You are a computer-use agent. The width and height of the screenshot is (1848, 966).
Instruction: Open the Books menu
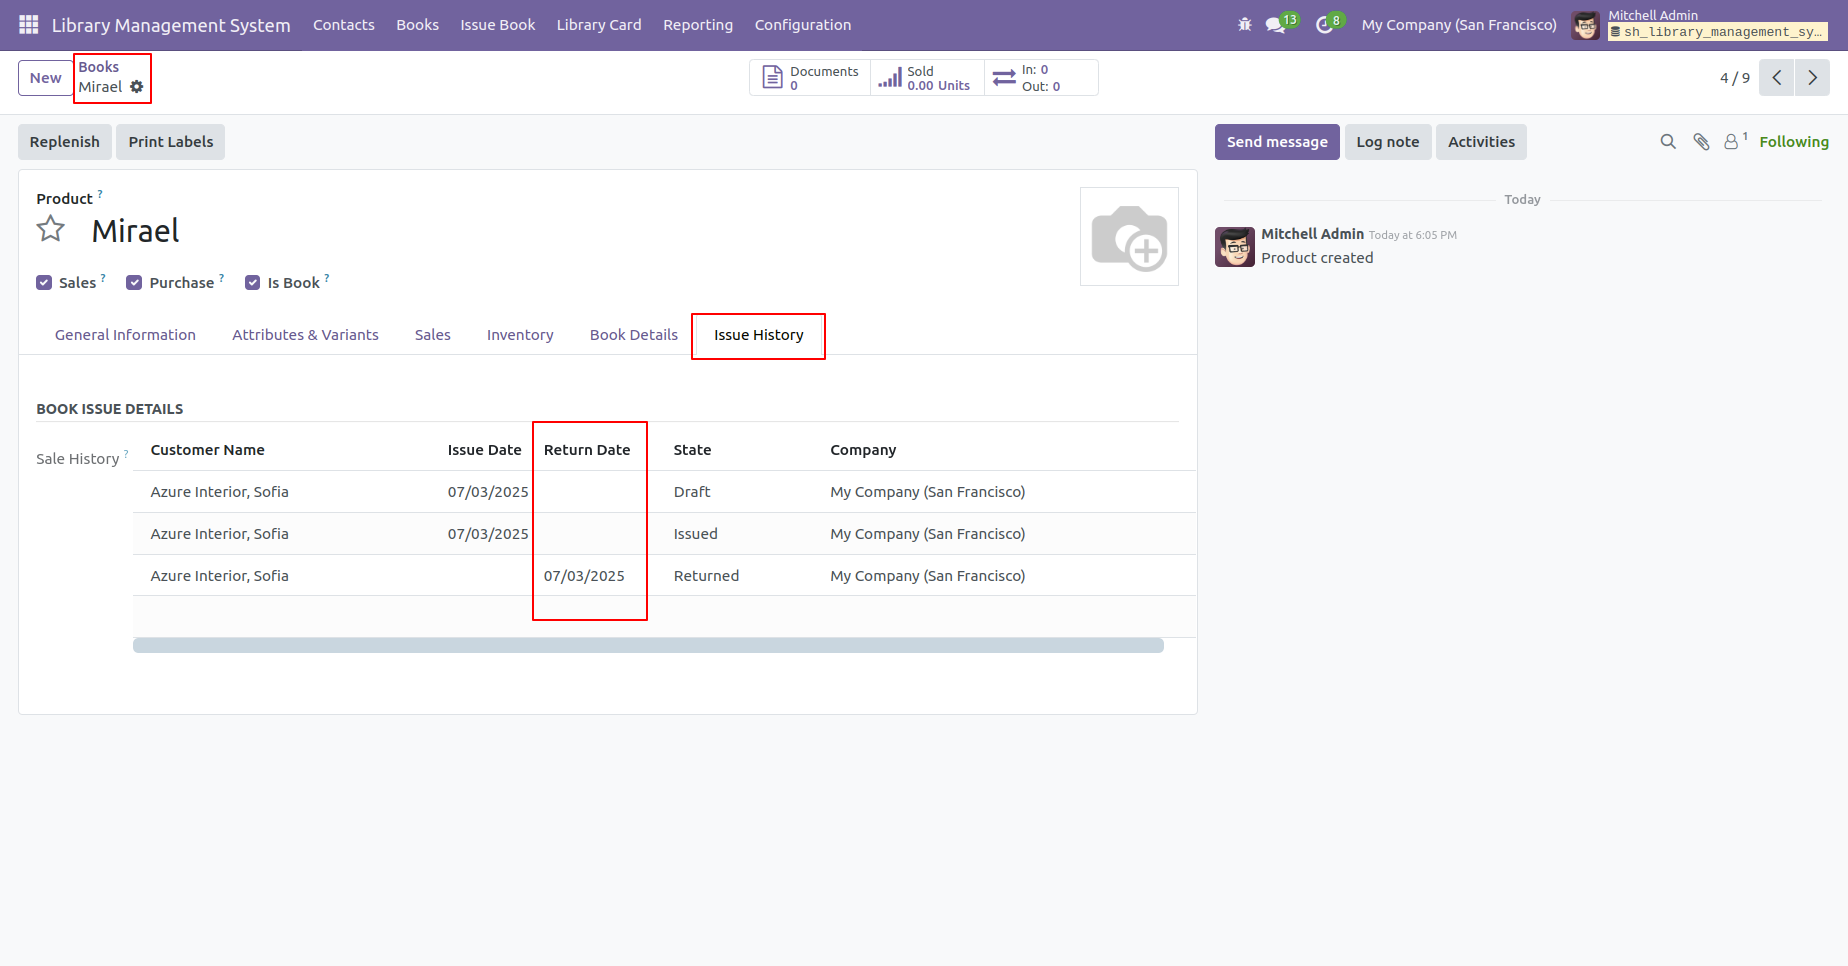[x=418, y=25]
